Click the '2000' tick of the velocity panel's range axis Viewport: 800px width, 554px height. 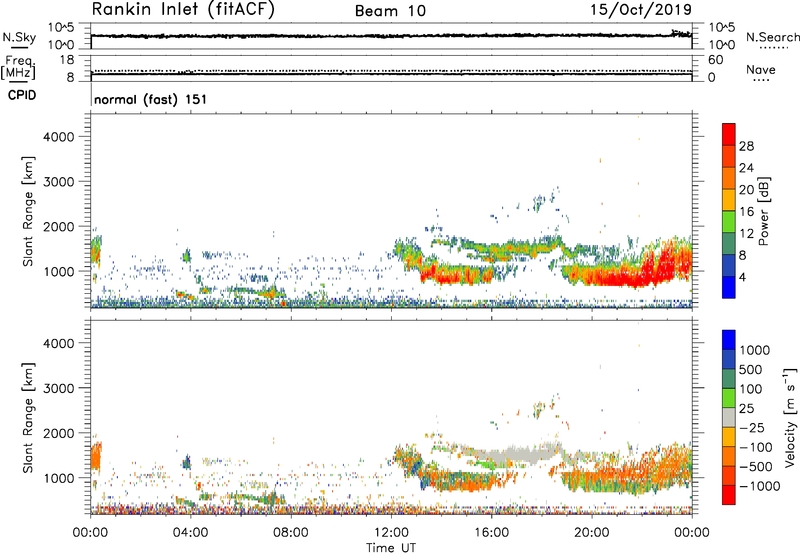click(x=59, y=433)
